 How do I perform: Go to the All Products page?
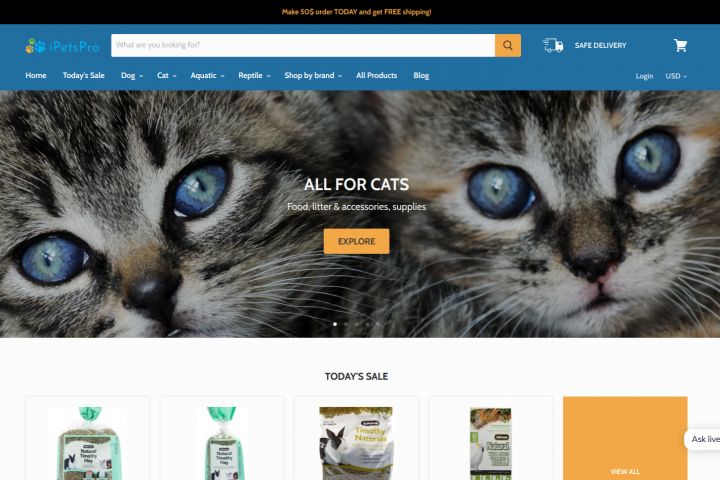(377, 75)
